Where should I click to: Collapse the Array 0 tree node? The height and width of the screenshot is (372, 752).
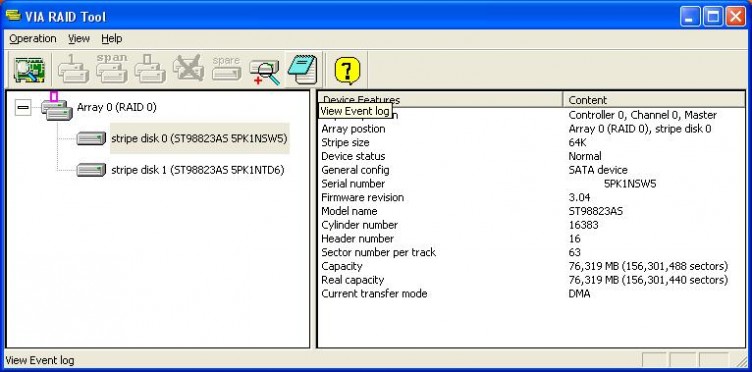[23, 107]
